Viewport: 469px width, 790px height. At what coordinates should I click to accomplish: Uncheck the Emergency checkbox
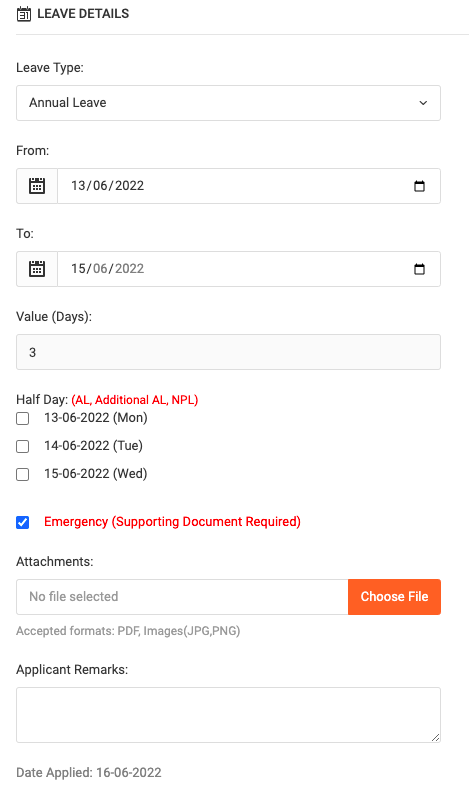tap(23, 522)
